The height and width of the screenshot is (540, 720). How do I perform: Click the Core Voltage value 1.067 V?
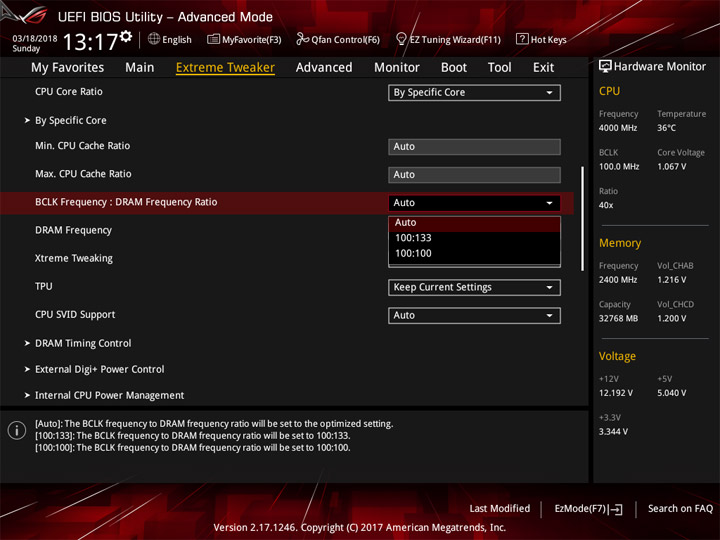tap(672, 167)
